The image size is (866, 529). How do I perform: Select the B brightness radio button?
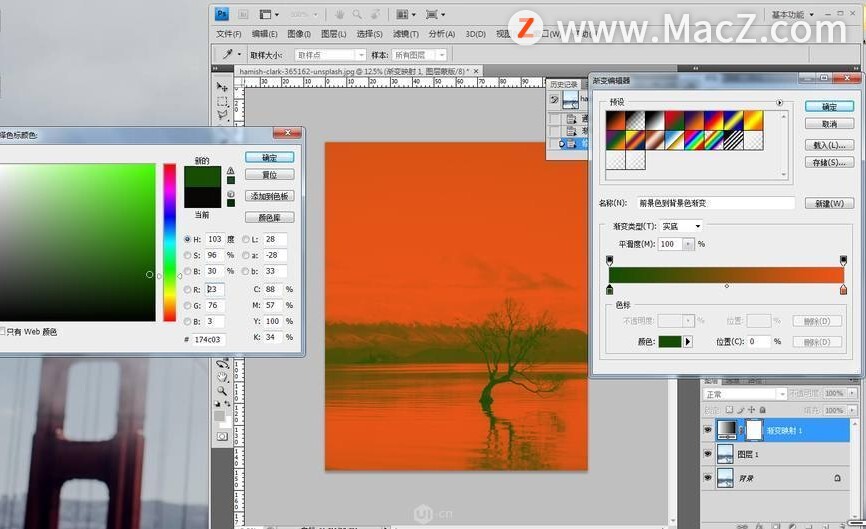187,271
